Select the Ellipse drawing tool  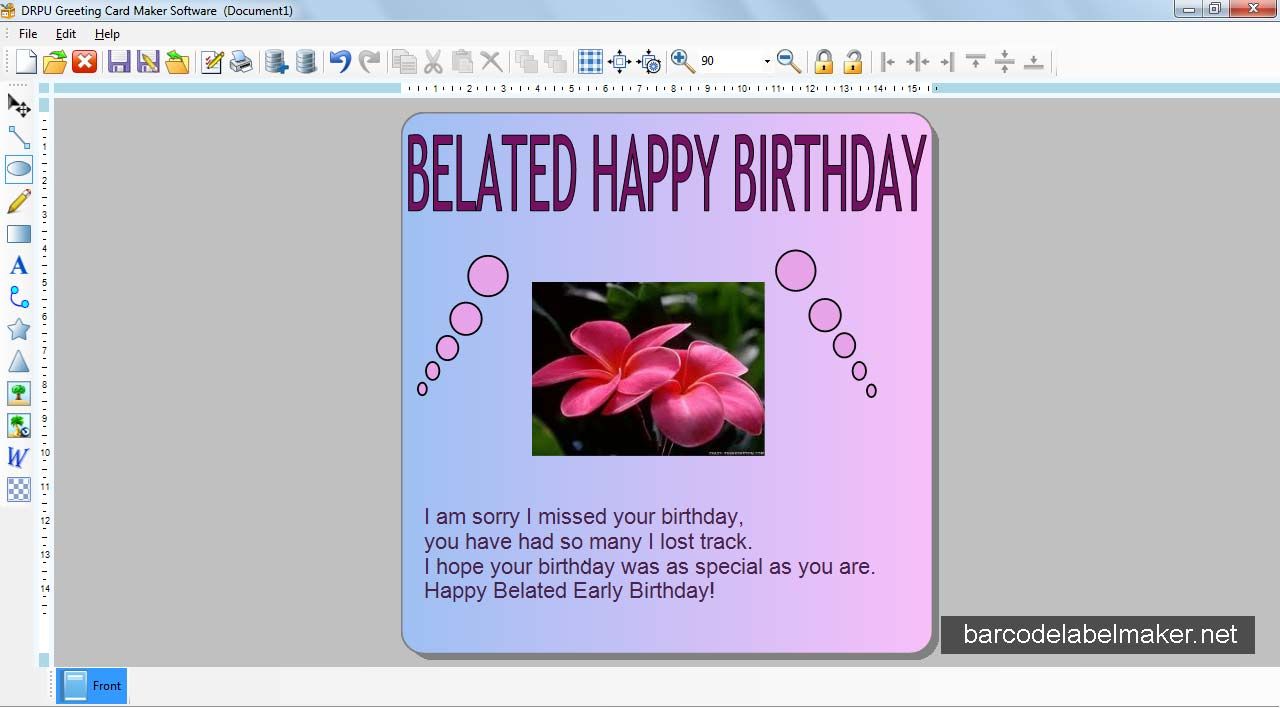pyautogui.click(x=19, y=169)
